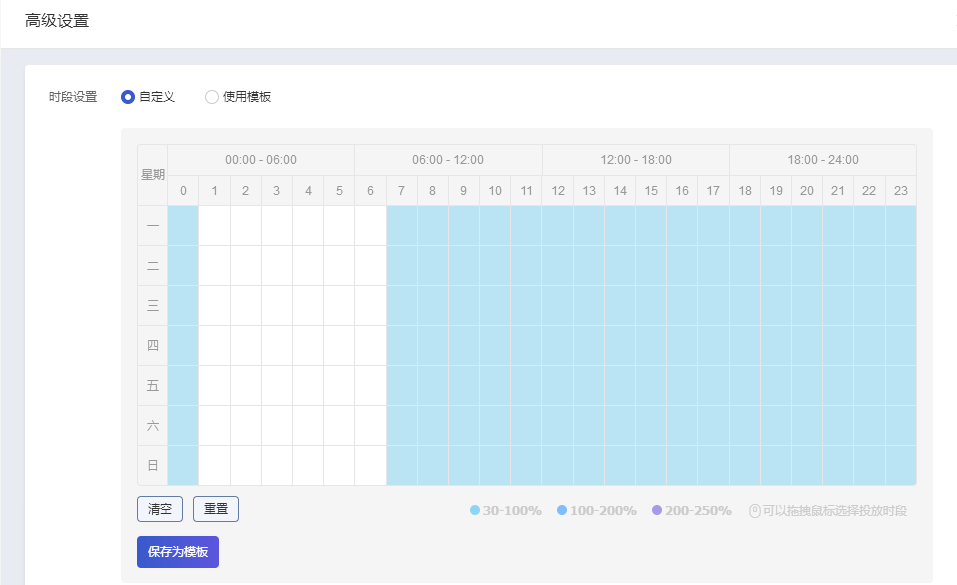Click the hour 20 column header
The height and width of the screenshot is (585, 957).
pos(807,191)
